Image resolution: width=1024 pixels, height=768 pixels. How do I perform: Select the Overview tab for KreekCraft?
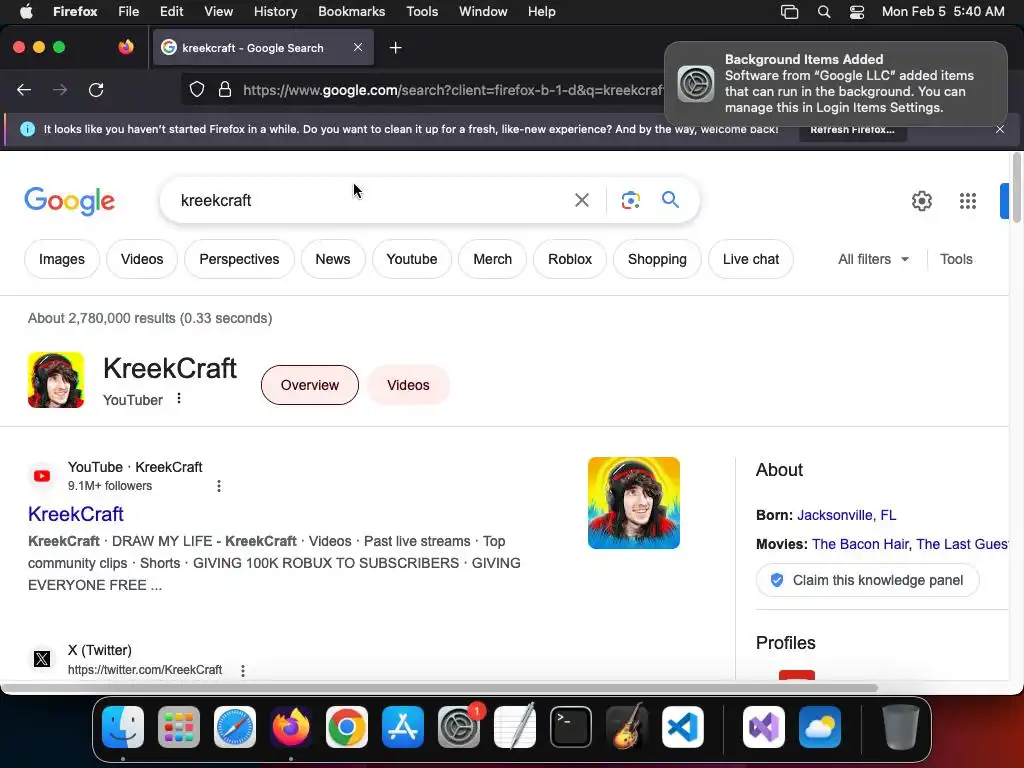point(310,385)
